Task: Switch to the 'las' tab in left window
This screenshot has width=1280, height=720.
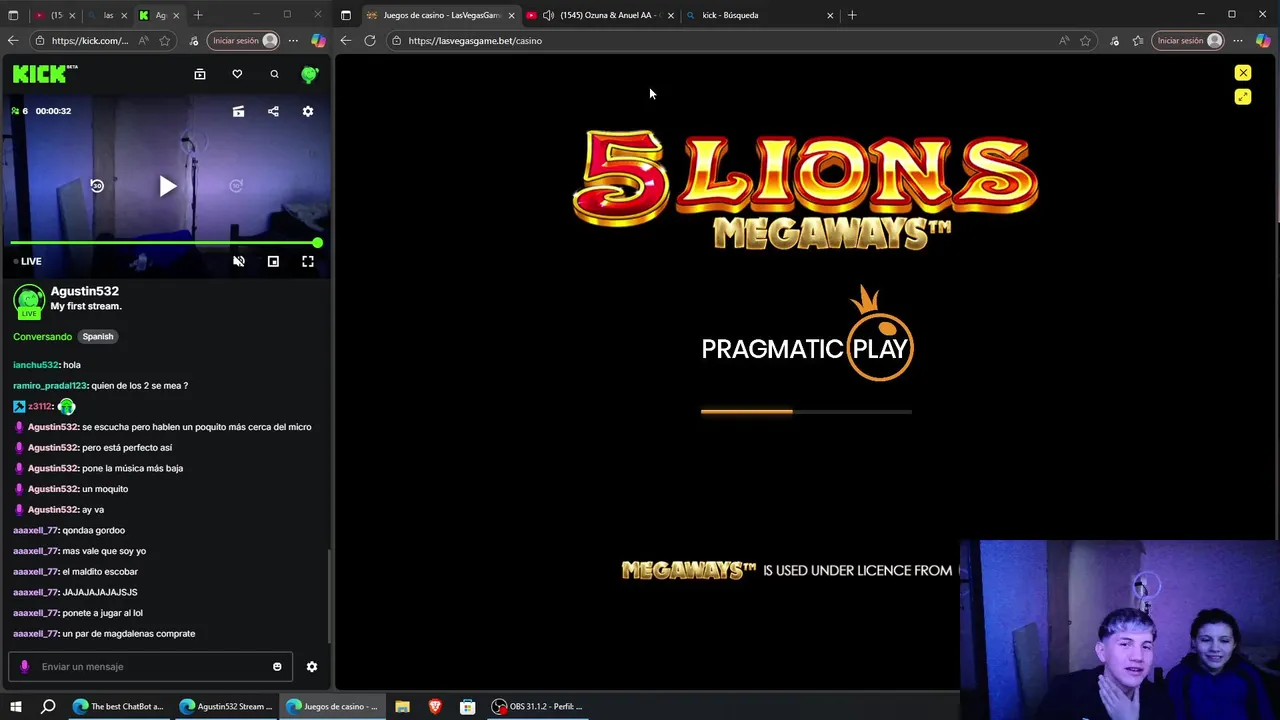Action: click(x=108, y=15)
